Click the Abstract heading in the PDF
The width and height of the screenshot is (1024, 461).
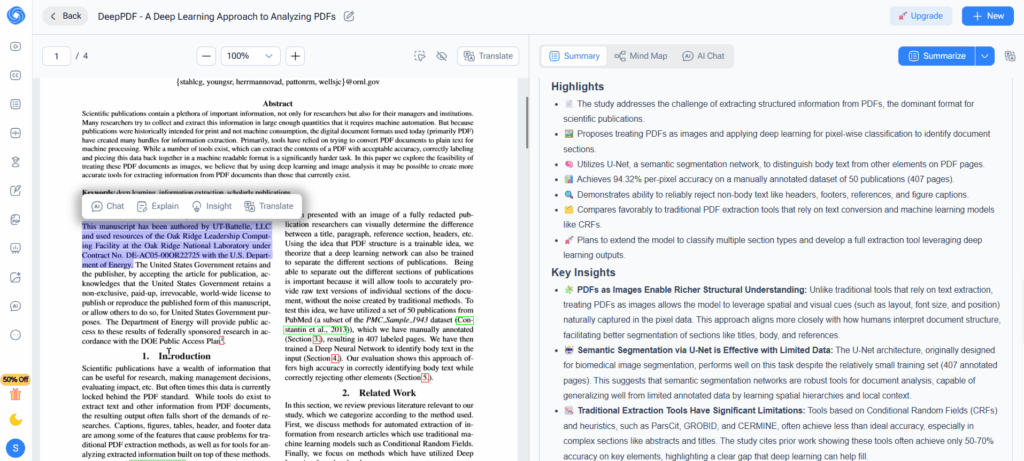pos(278,103)
